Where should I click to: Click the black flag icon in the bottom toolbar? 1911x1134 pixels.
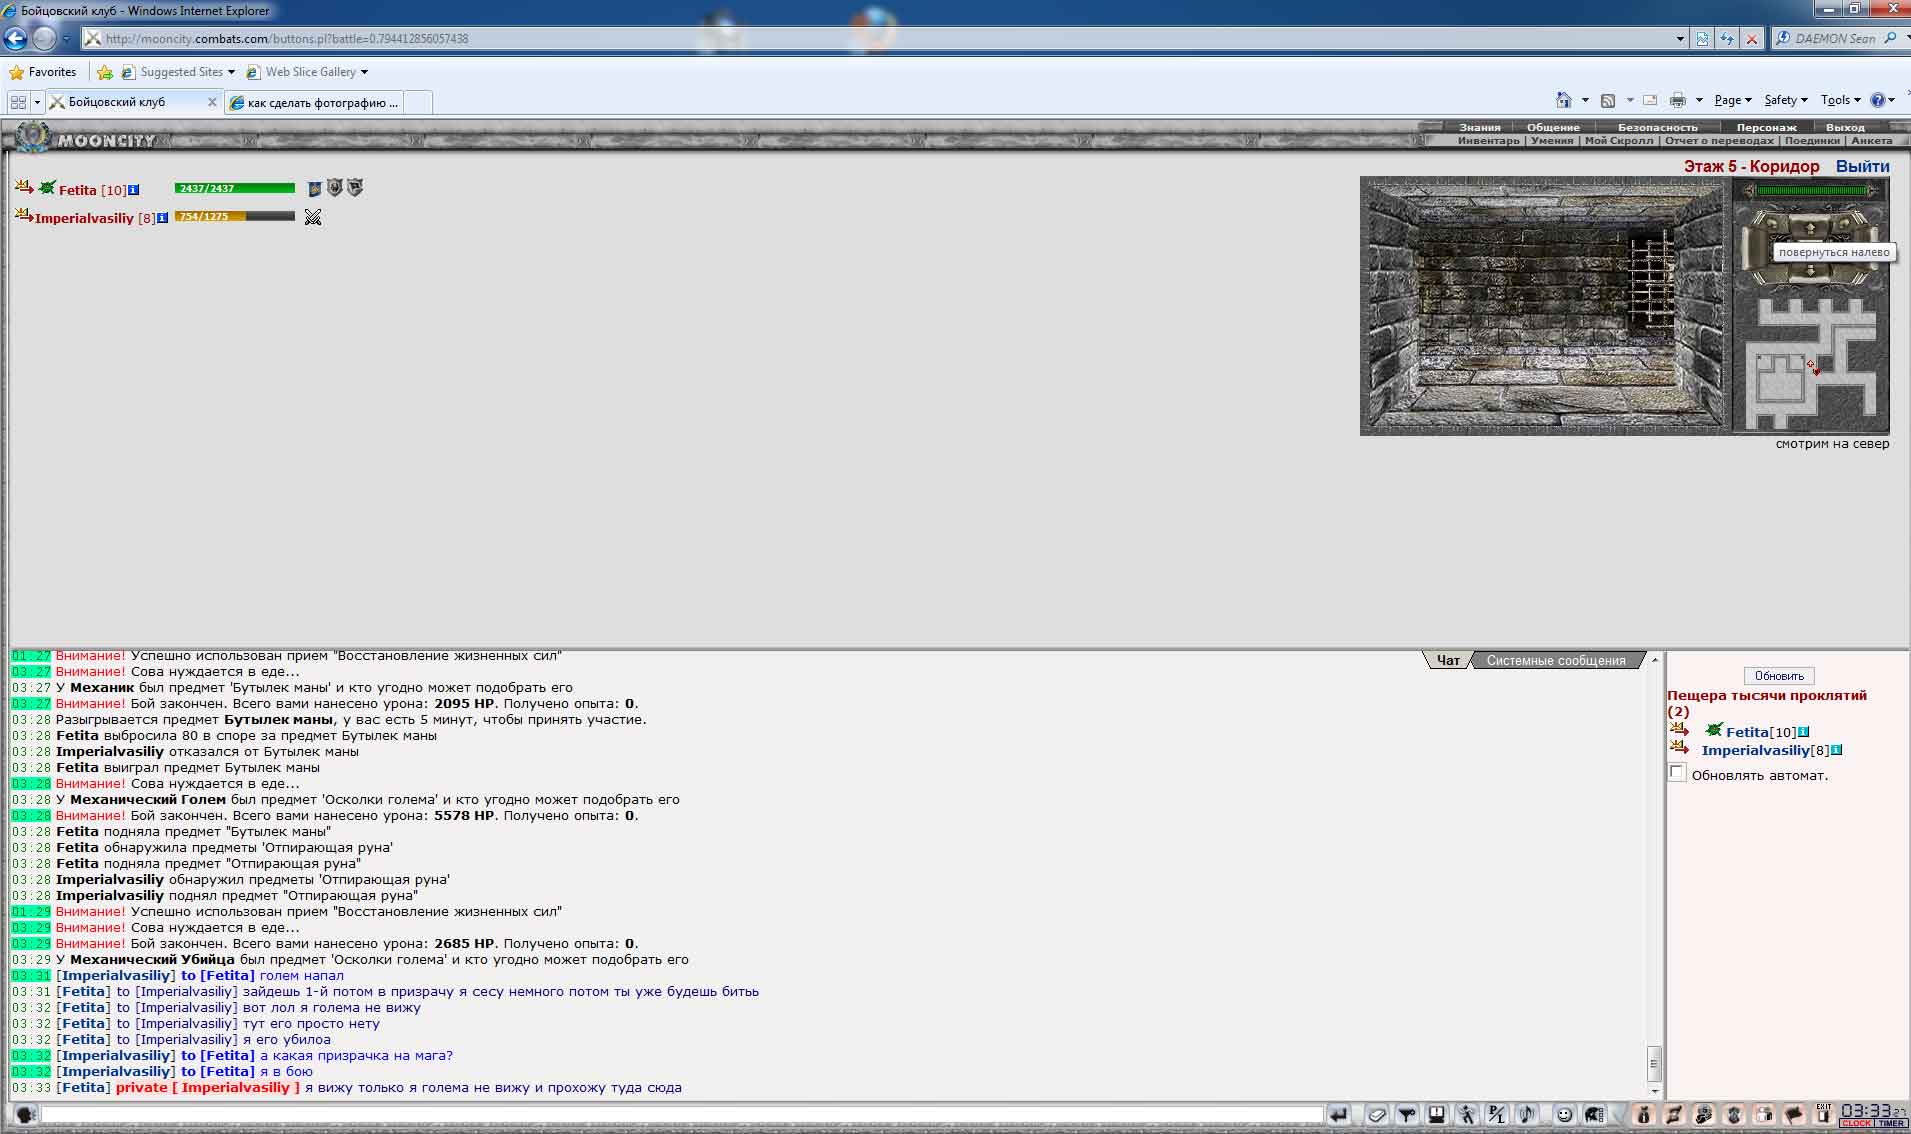pyautogui.click(x=1794, y=1115)
